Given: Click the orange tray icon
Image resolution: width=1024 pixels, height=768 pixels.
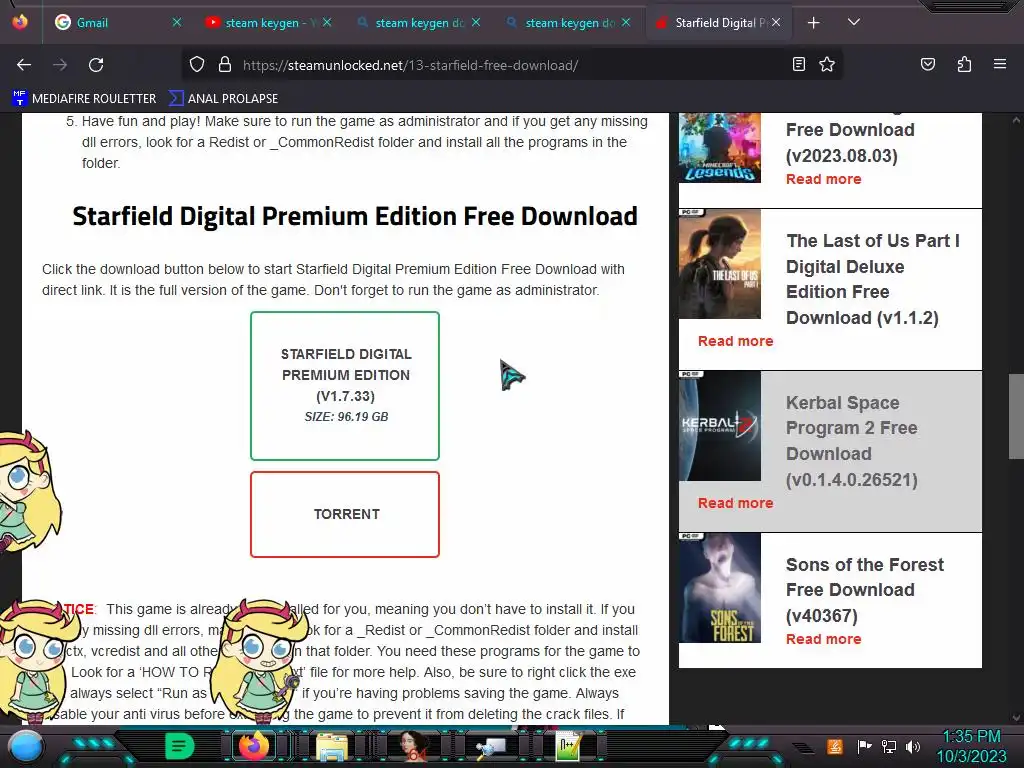Looking at the screenshot, I should tap(834, 746).
